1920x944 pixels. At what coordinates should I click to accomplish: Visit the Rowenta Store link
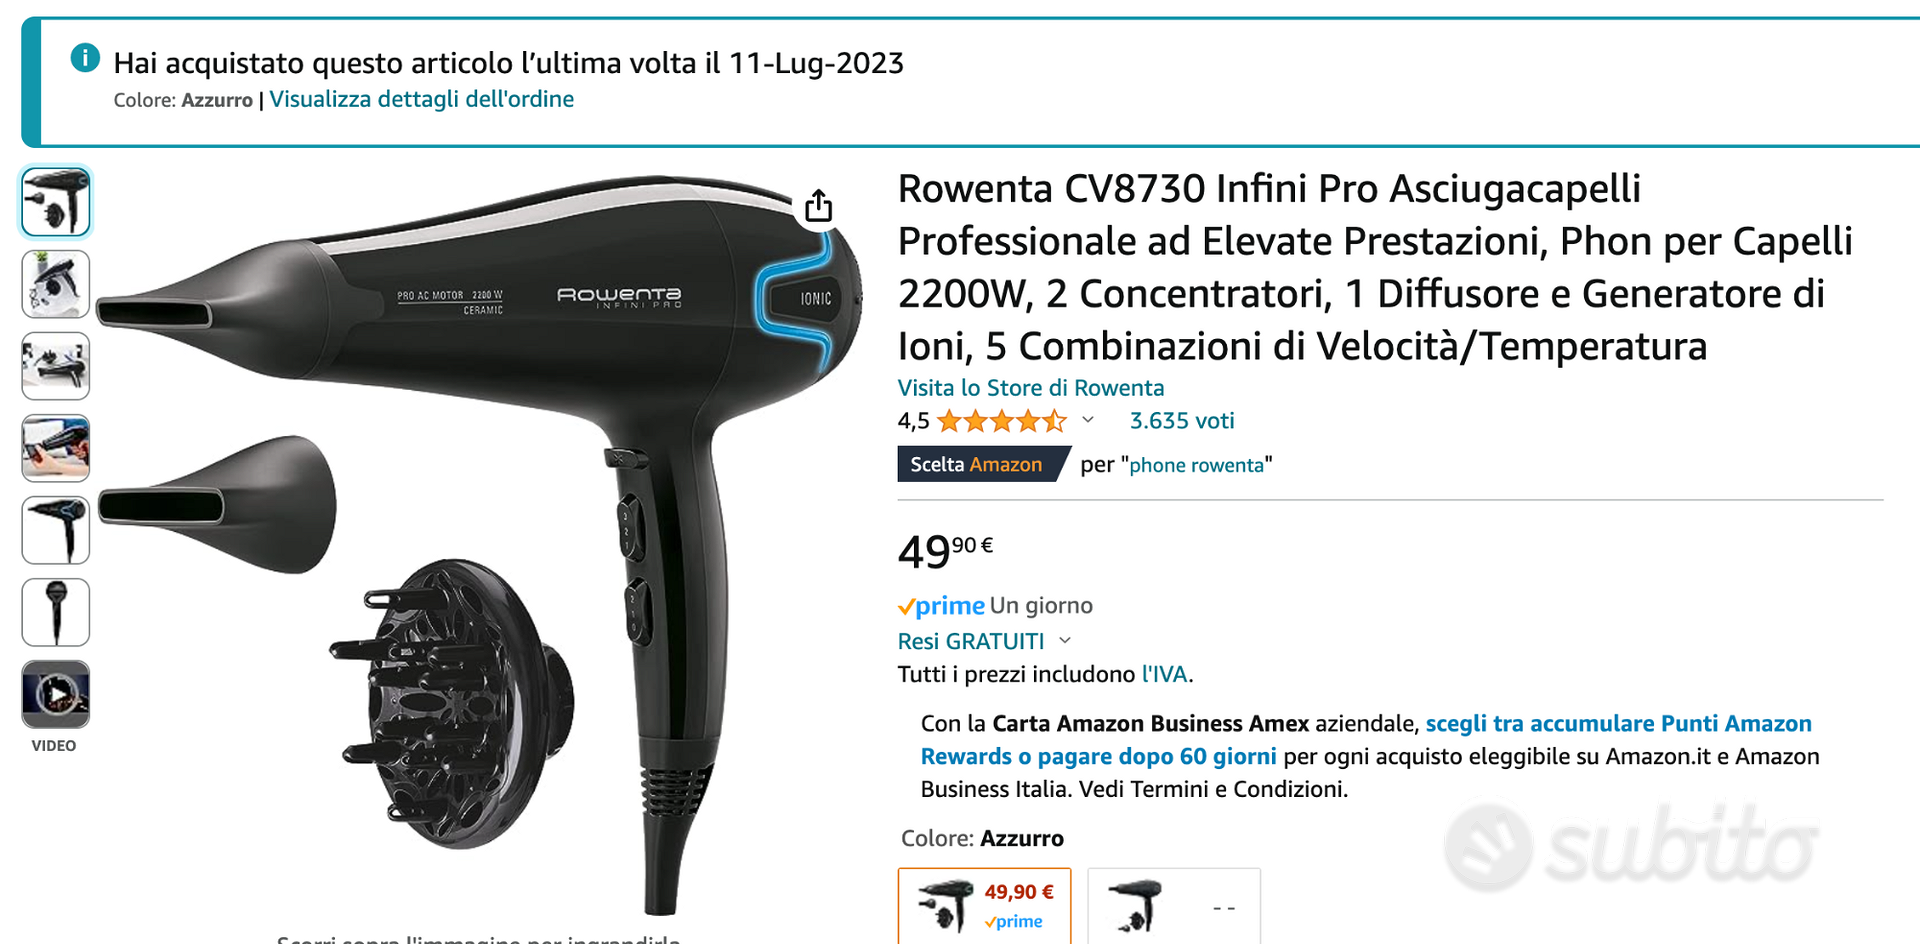(1031, 388)
